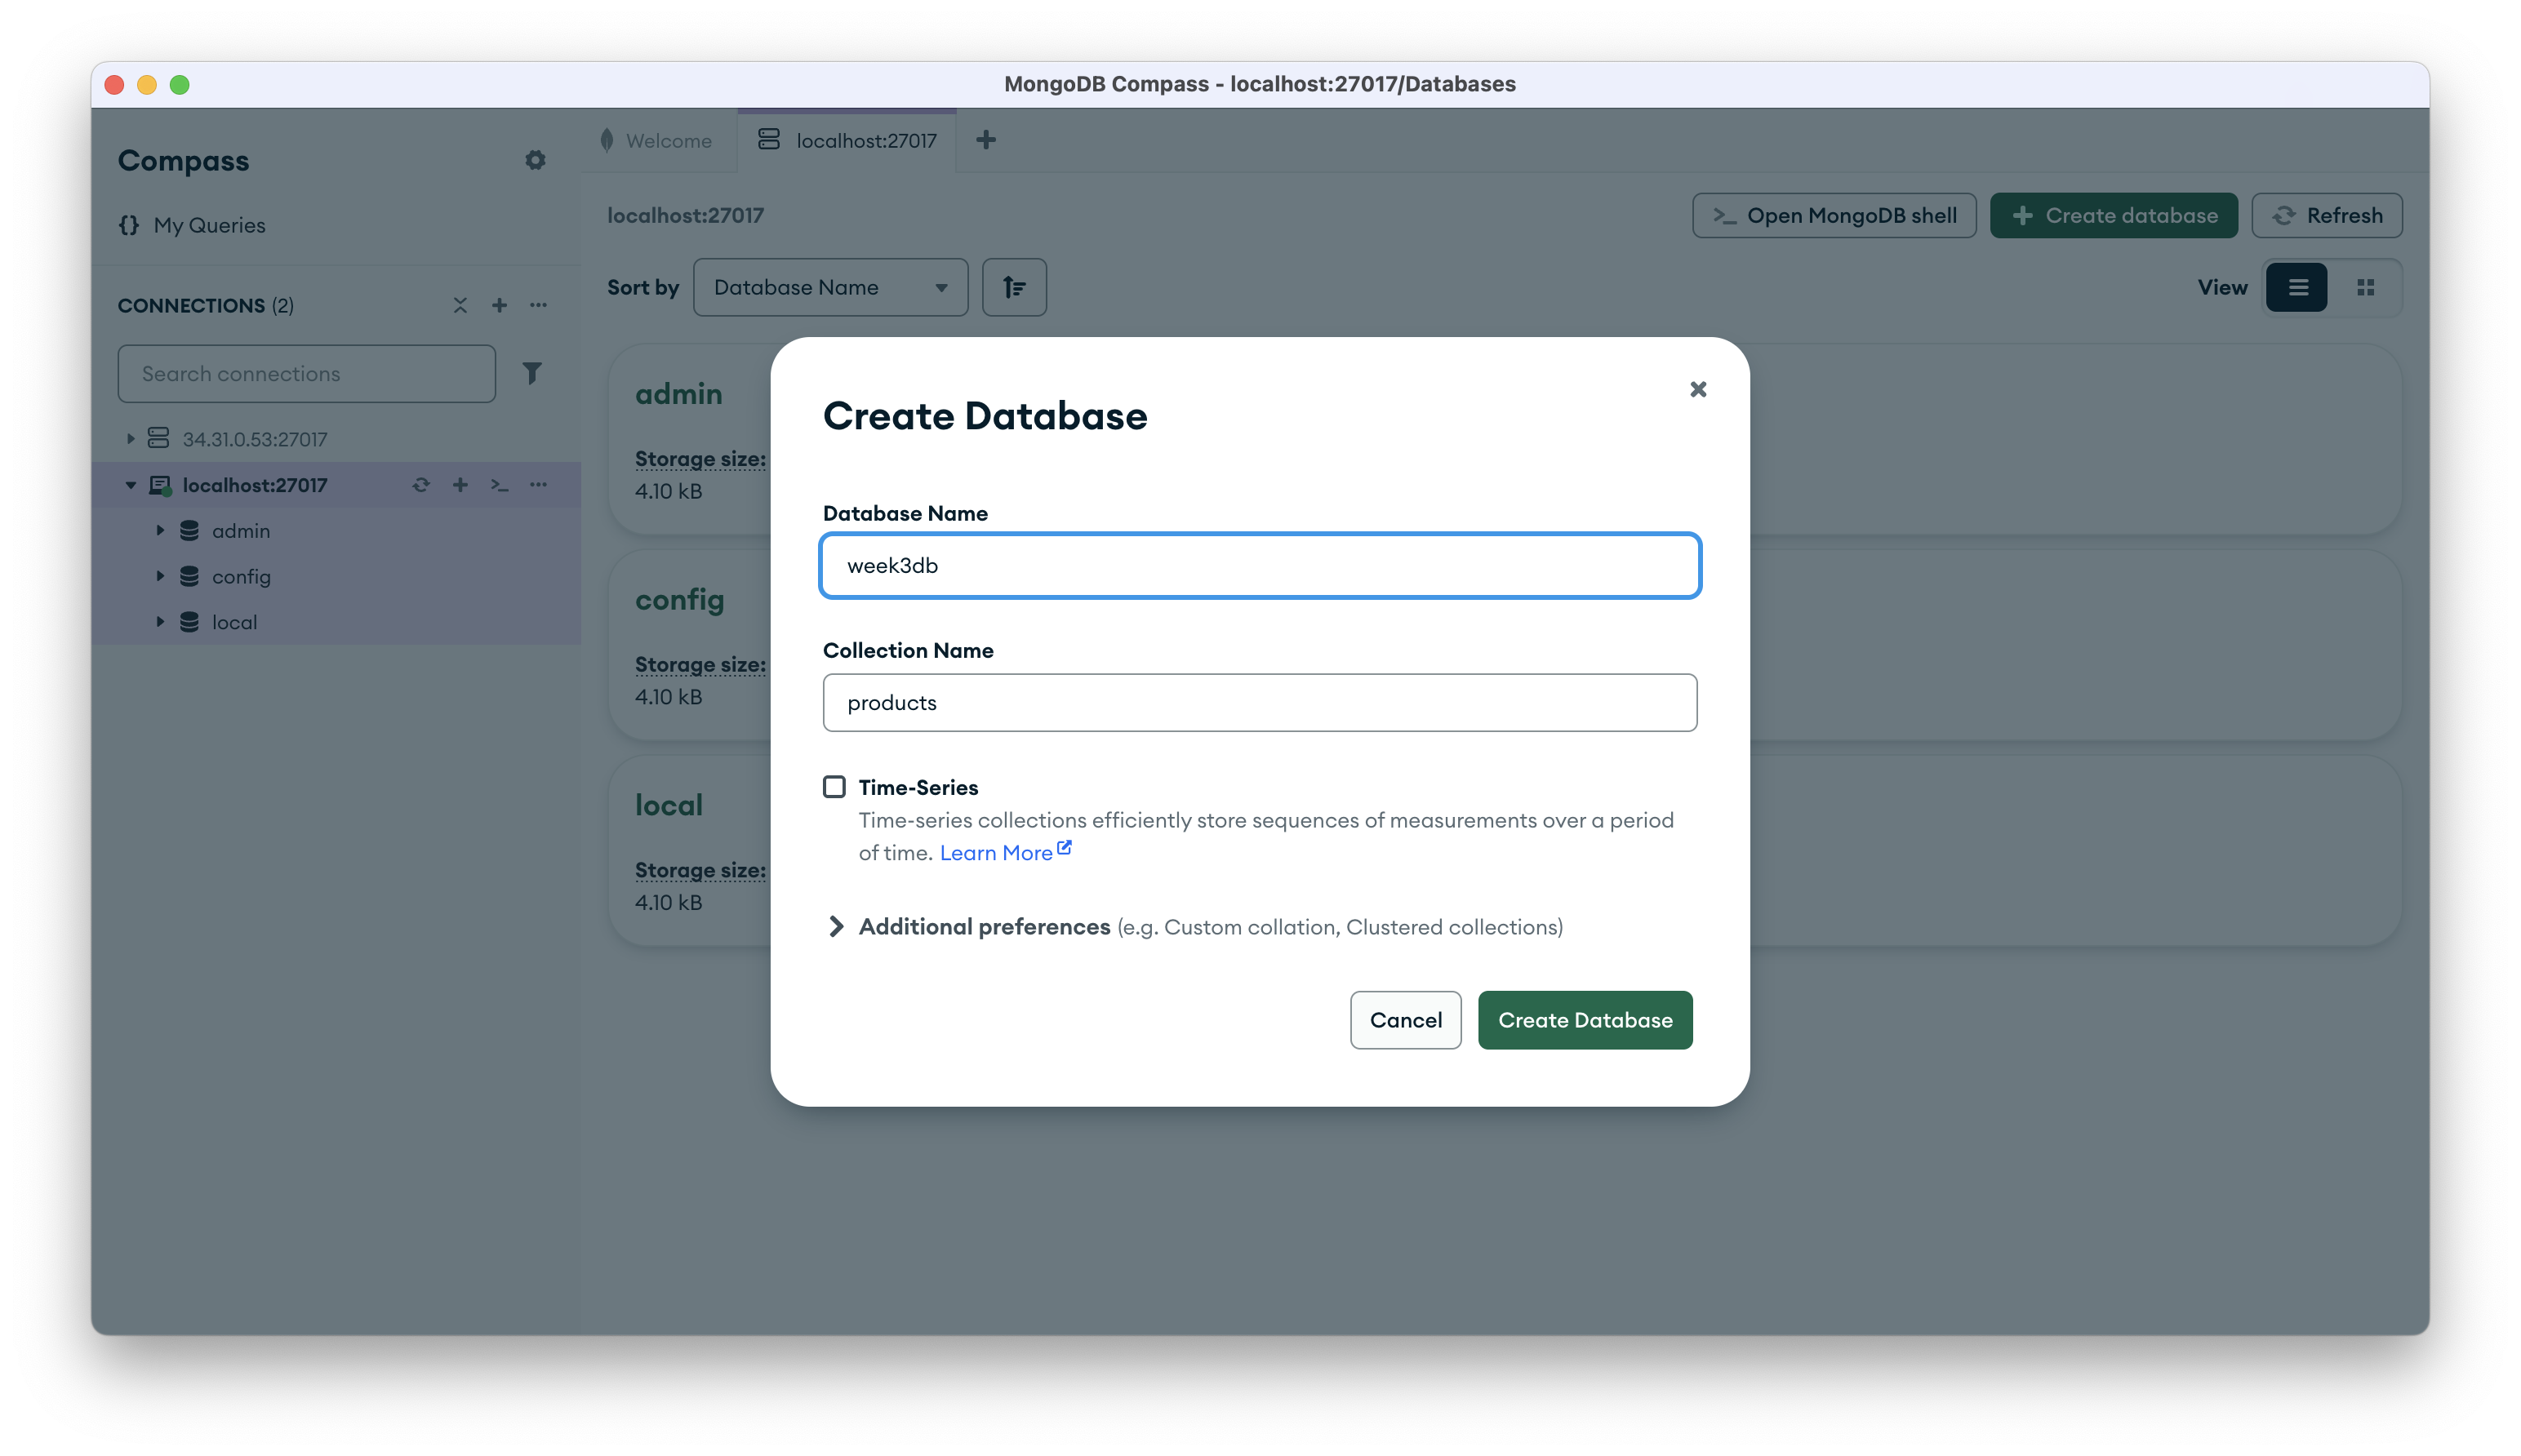The height and width of the screenshot is (1456, 2521).
Task: Click the Learn More external link
Action: [1004, 852]
